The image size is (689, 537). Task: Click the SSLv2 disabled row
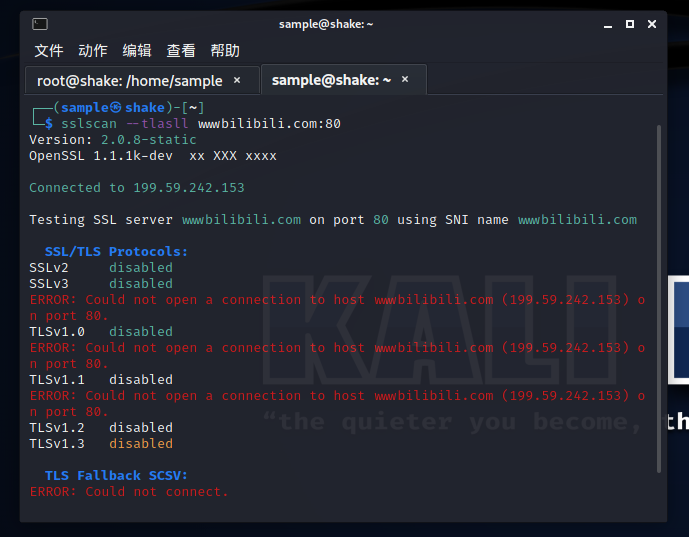tap(101, 268)
